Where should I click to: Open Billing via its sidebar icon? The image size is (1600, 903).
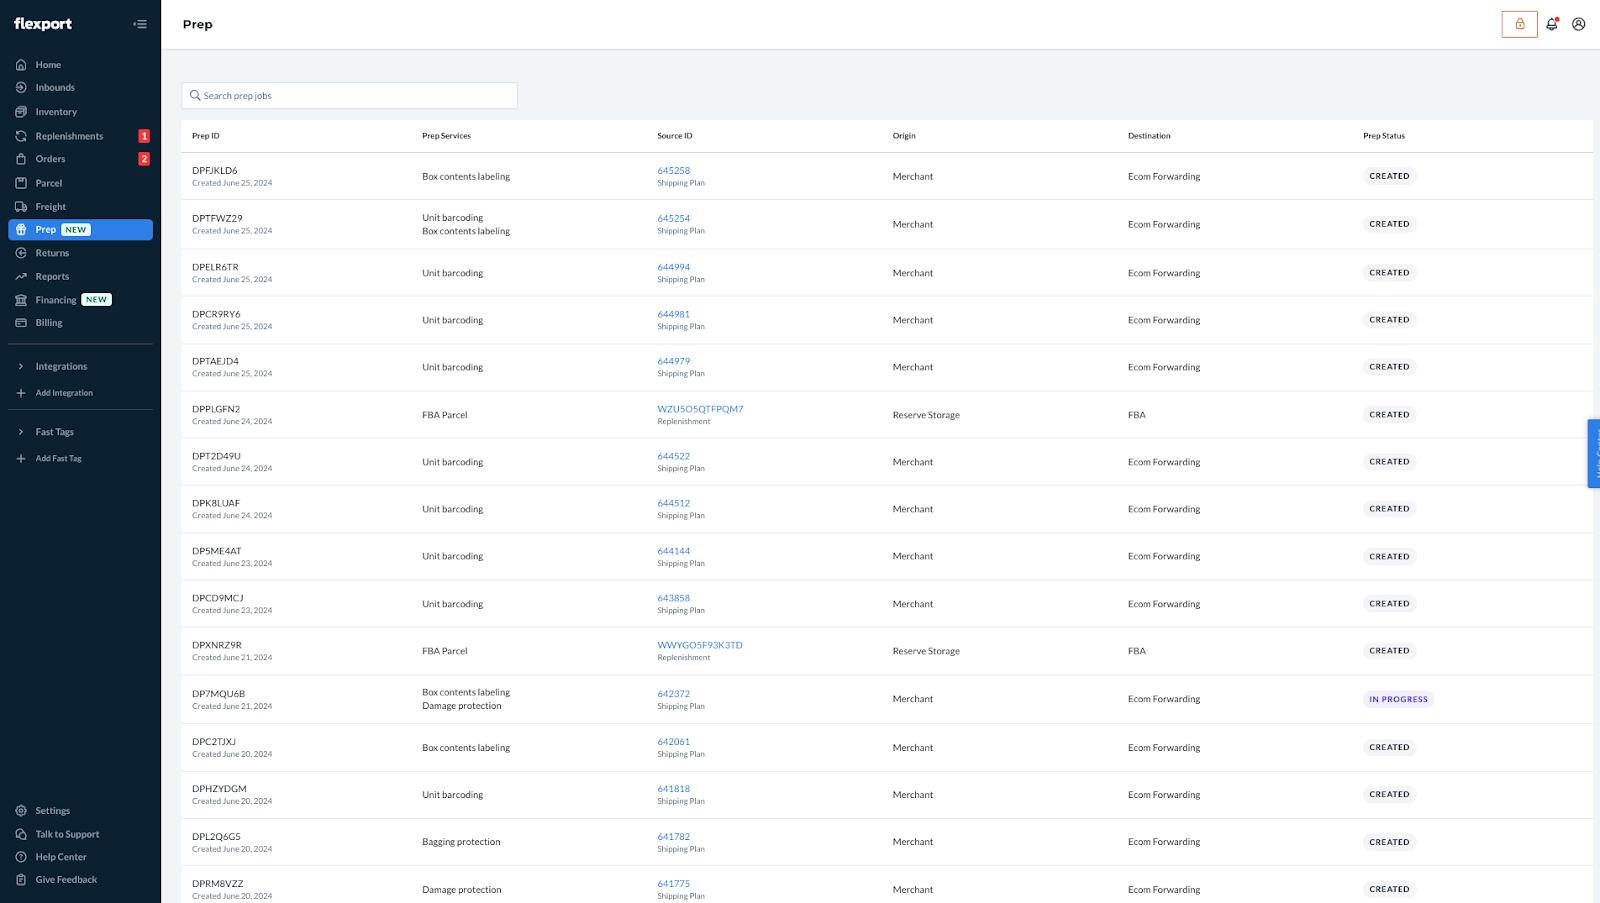pyautogui.click(x=22, y=322)
